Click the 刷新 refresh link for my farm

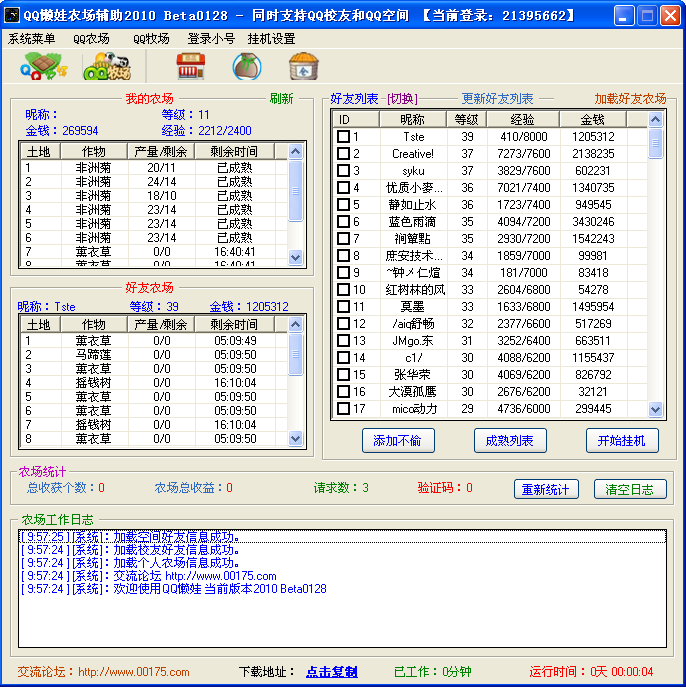[281, 99]
